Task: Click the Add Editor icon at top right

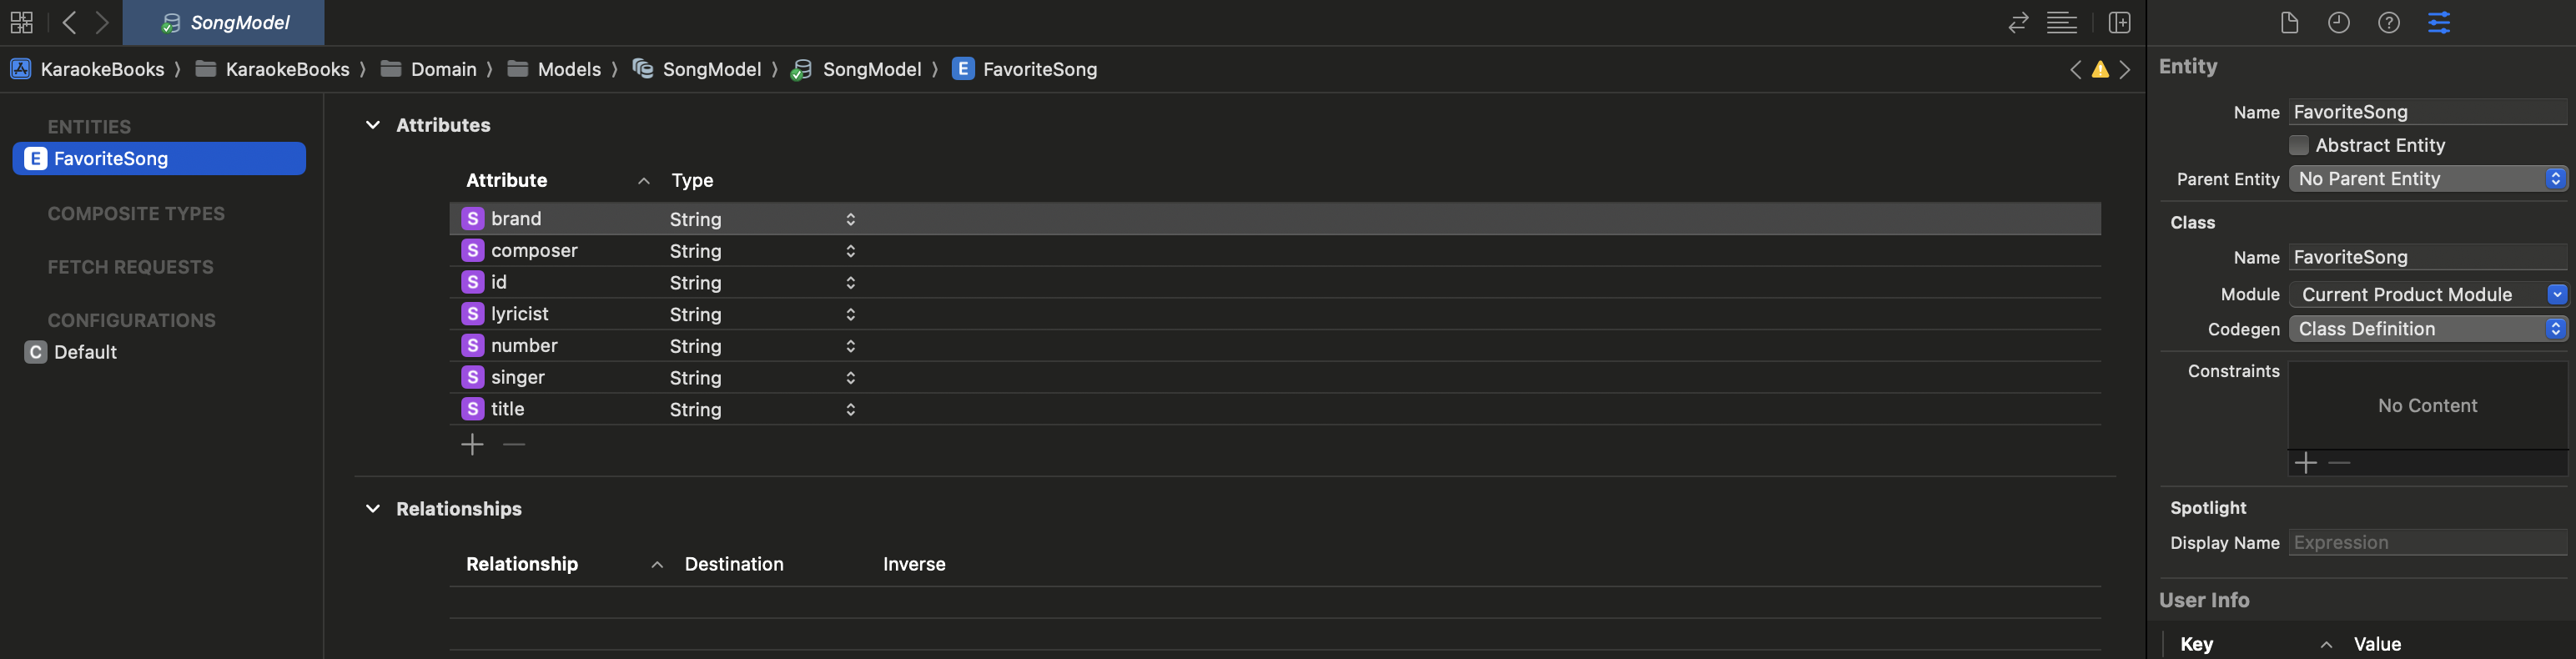Action: (x=2119, y=22)
